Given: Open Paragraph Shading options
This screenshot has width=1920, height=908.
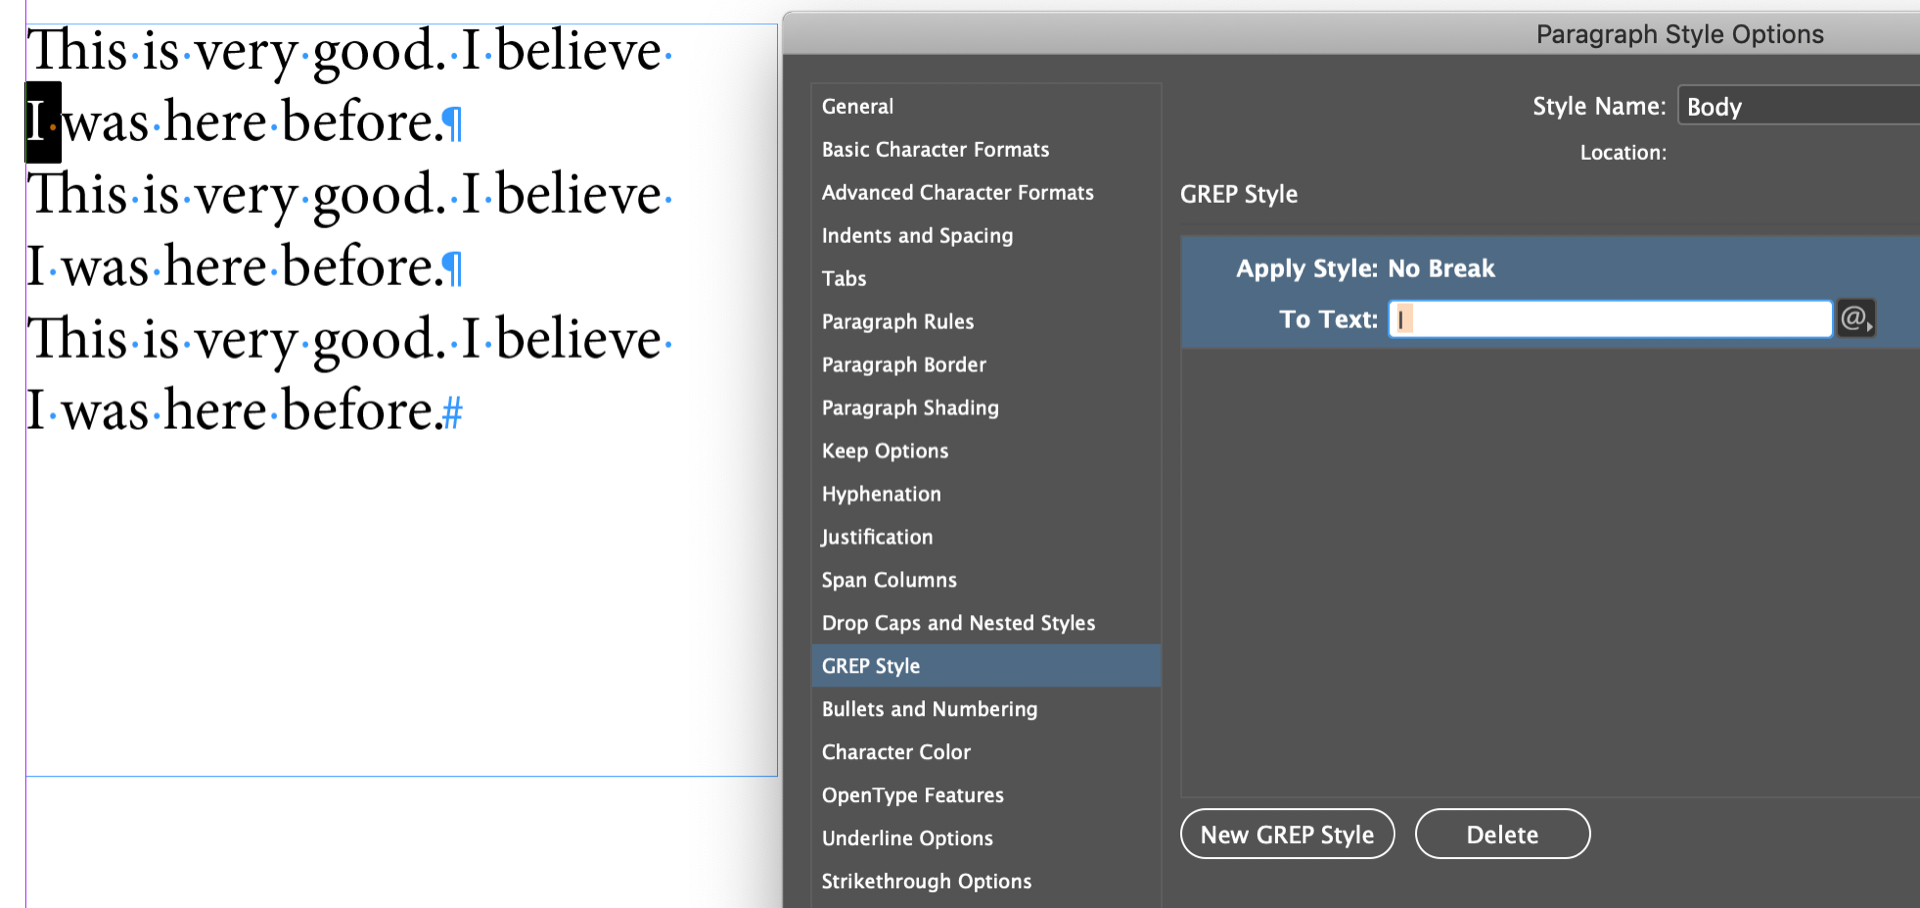Looking at the screenshot, I should (909, 407).
